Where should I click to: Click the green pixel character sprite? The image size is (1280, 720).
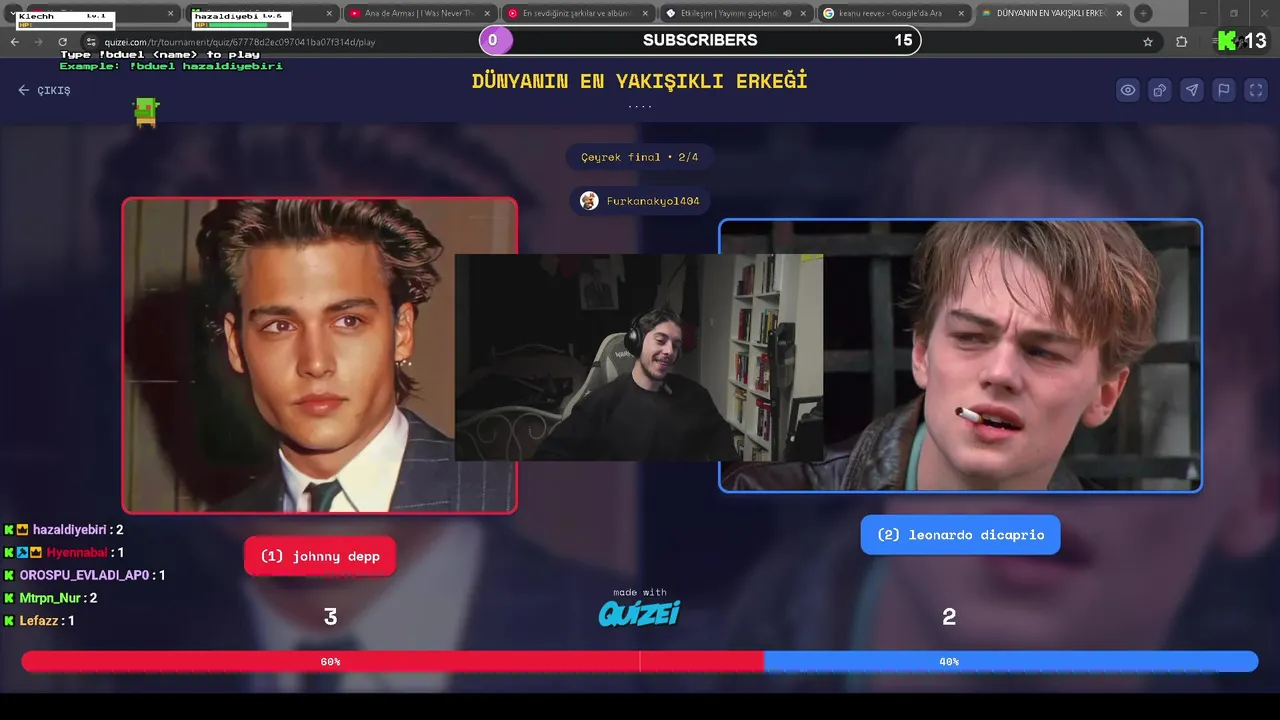(x=147, y=112)
